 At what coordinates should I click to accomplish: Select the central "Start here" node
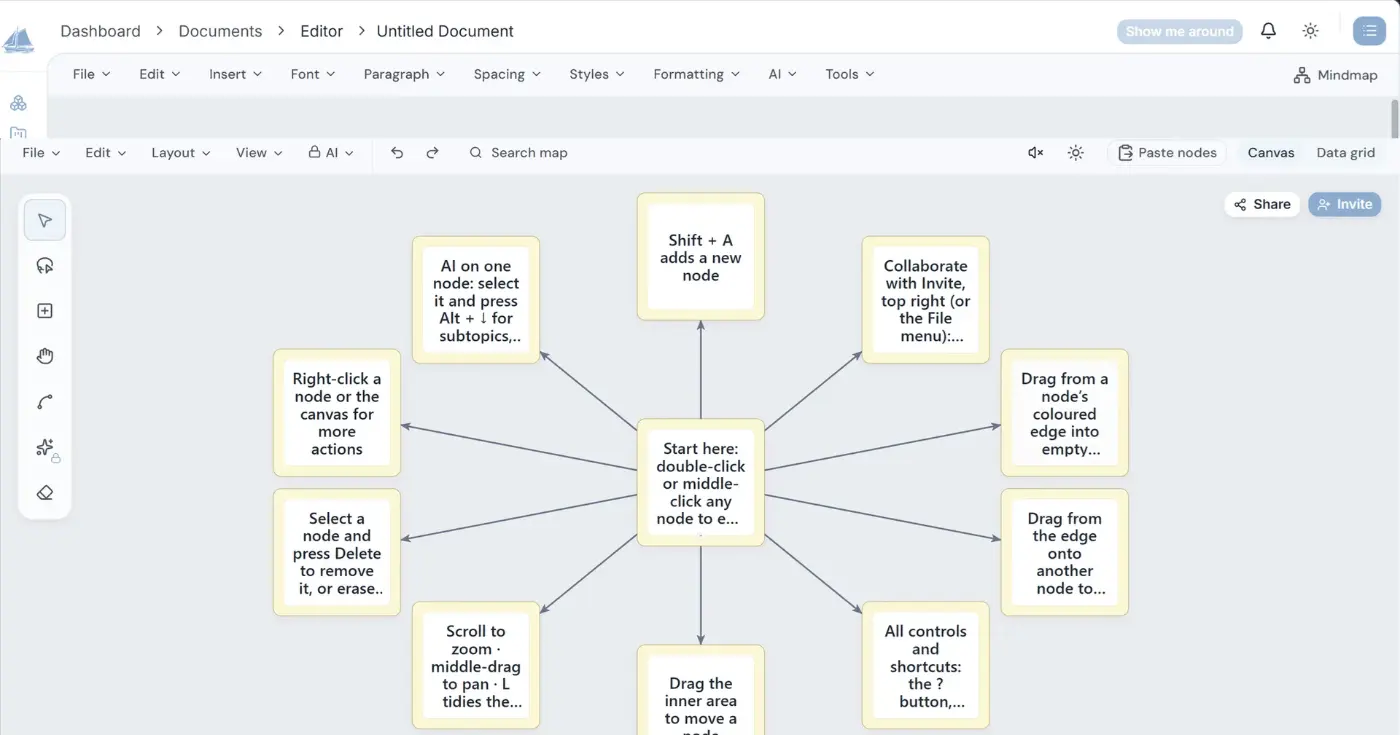coord(701,483)
